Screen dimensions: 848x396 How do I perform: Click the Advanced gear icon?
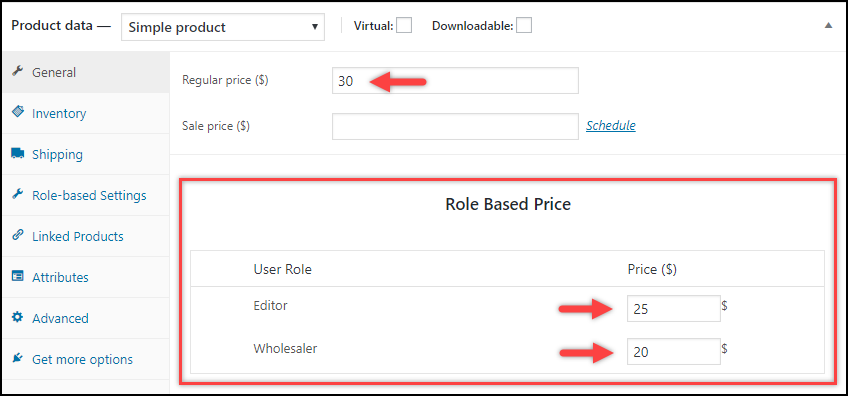(x=17, y=318)
